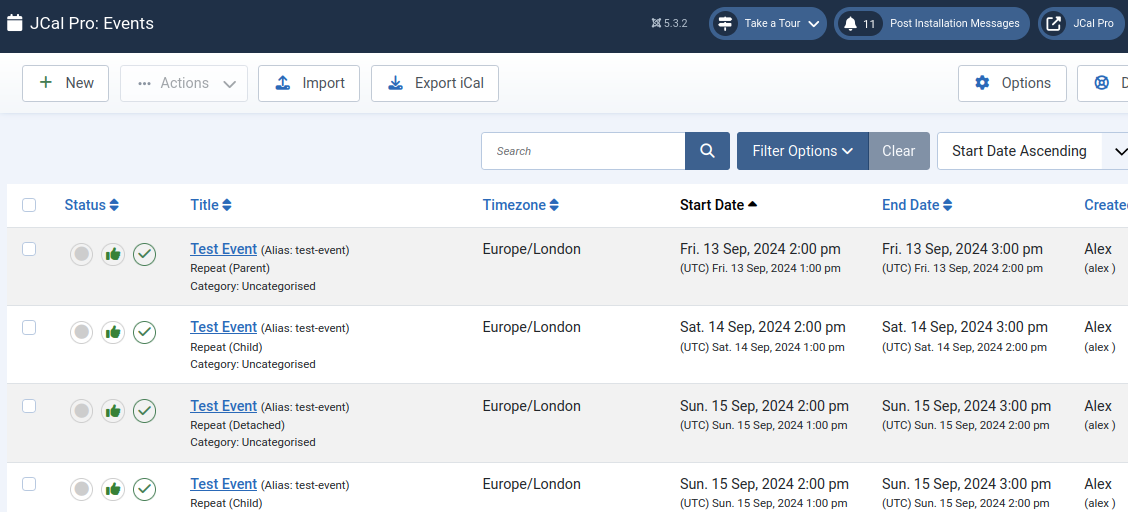
Task: Open the Start Date Ascending sort dropdown
Action: click(1032, 151)
